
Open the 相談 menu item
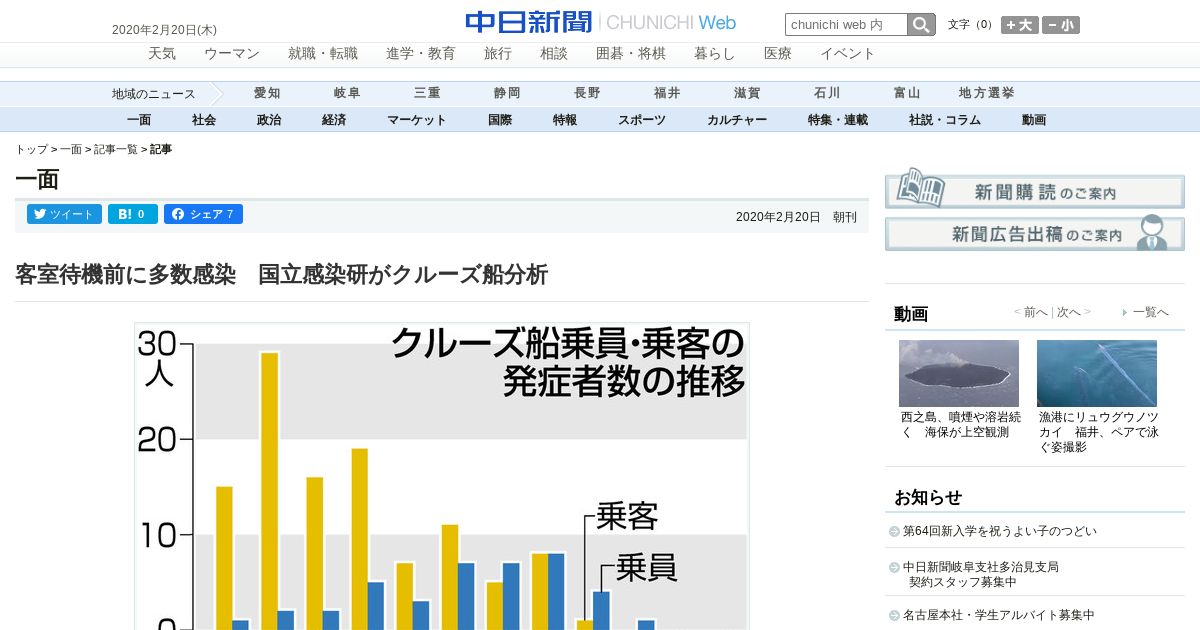(x=554, y=54)
